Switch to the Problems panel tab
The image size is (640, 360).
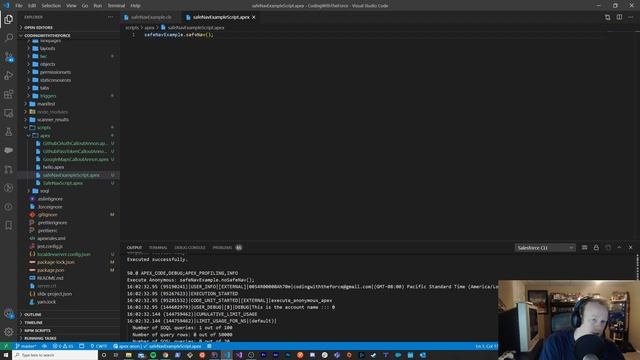[x=227, y=248]
